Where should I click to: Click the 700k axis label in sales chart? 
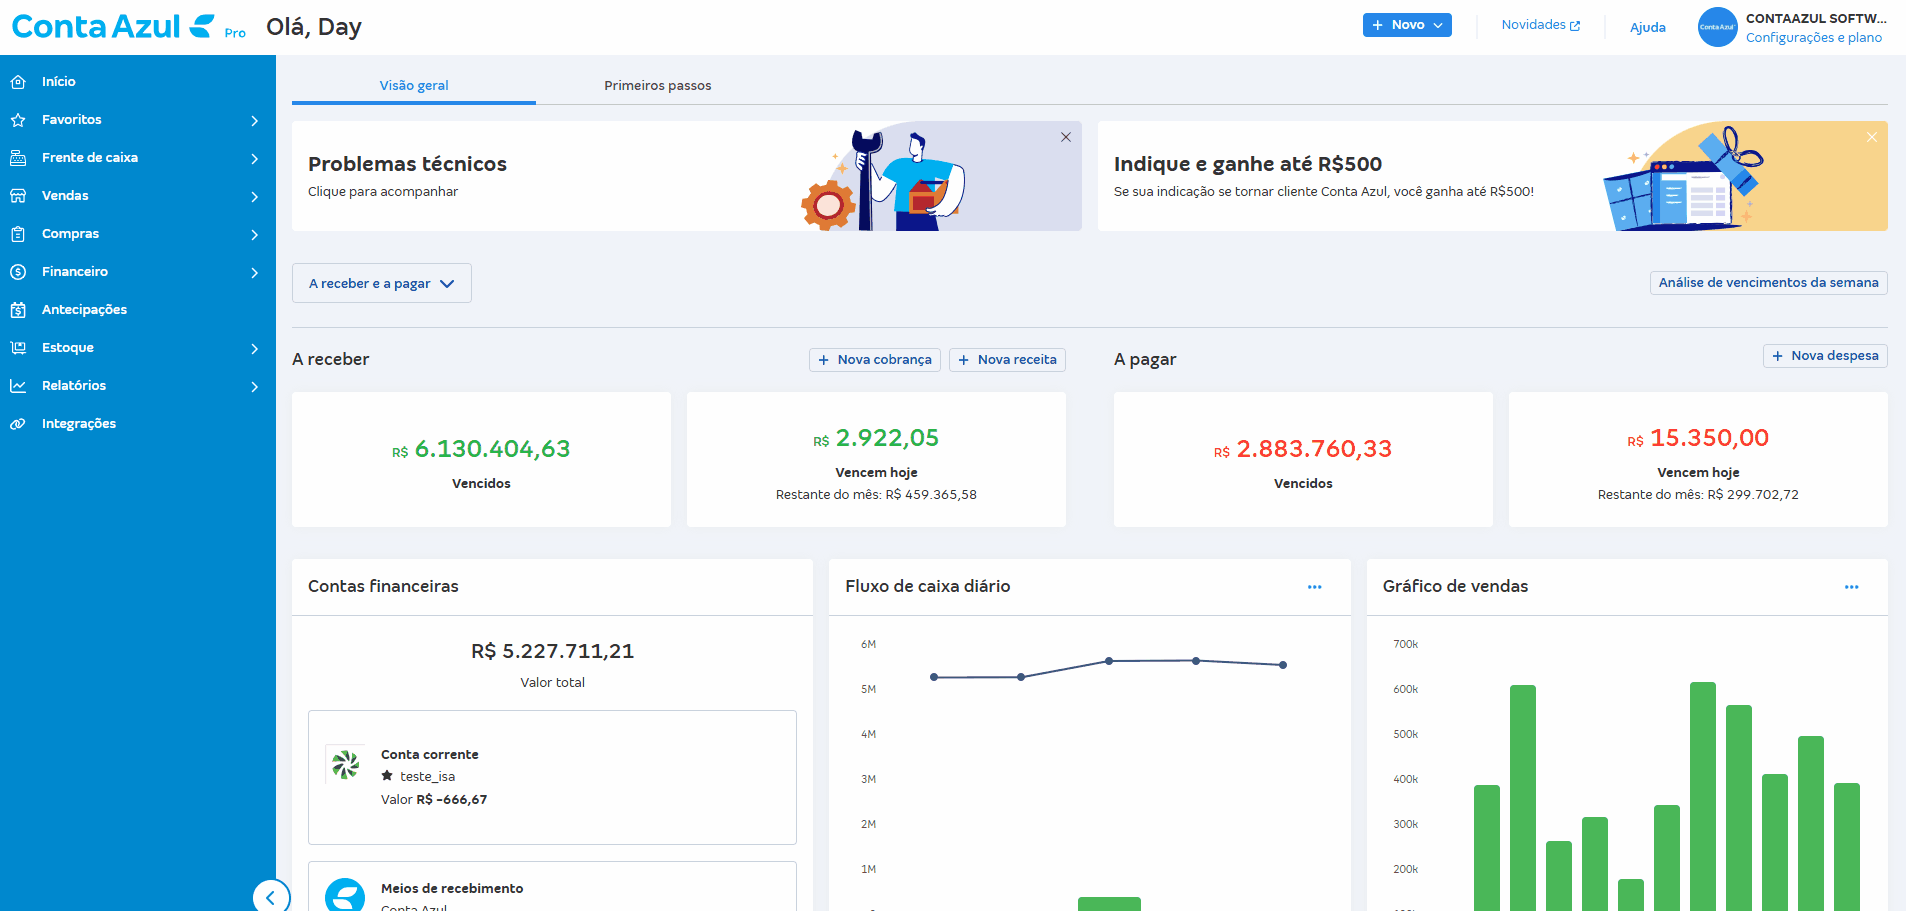1405,645
